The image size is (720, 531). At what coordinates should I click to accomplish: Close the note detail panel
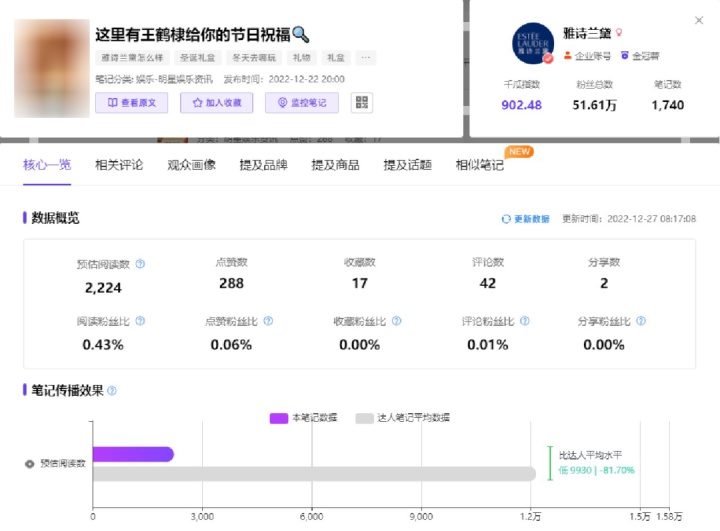[x=699, y=20]
